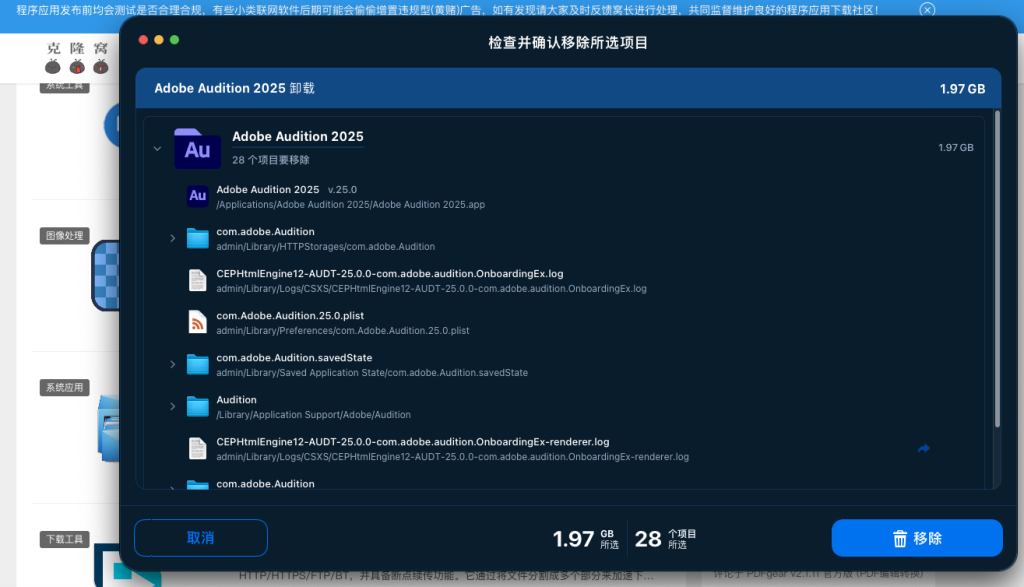Viewport: 1024px width, 587px height.
Task: Click the 下载工具 category tag in the background page
Action: [x=65, y=539]
